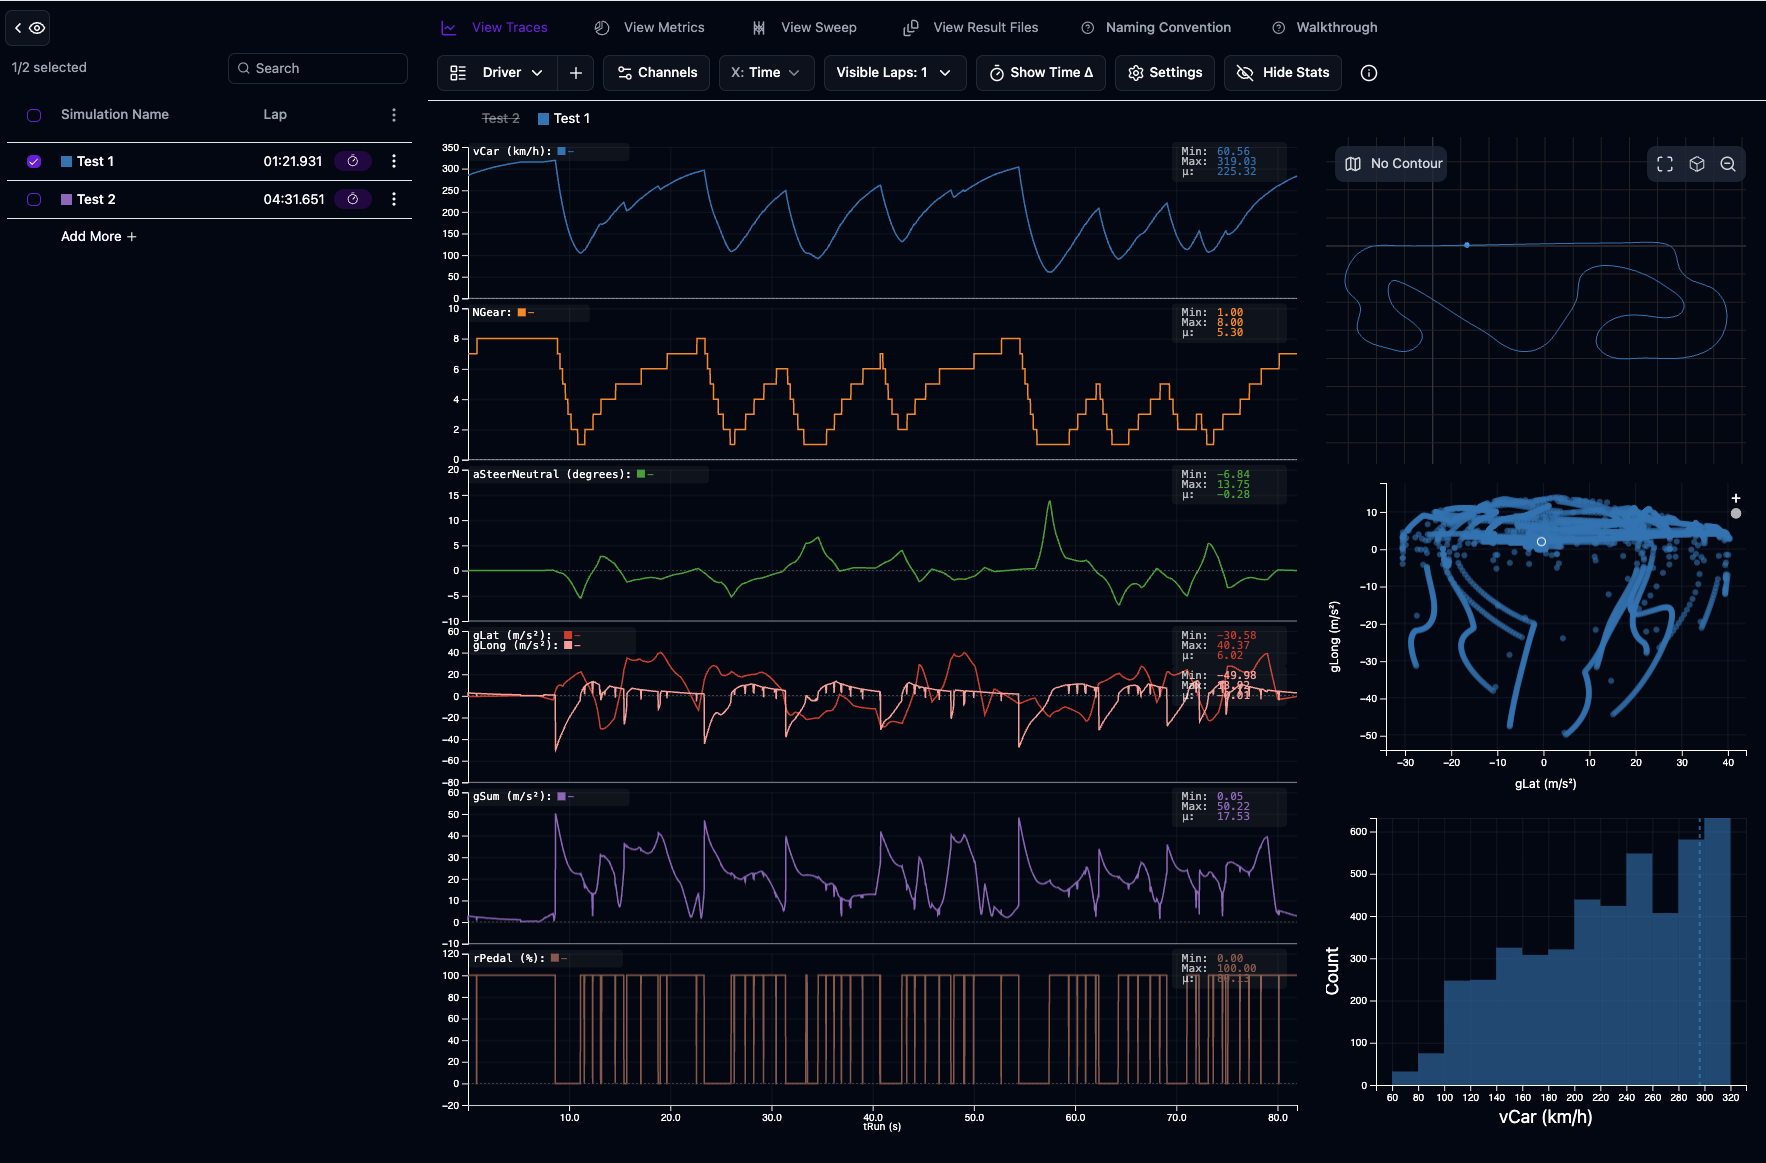Open View Result Files tab
Image resolution: width=1766 pixels, height=1163 pixels.
971,28
